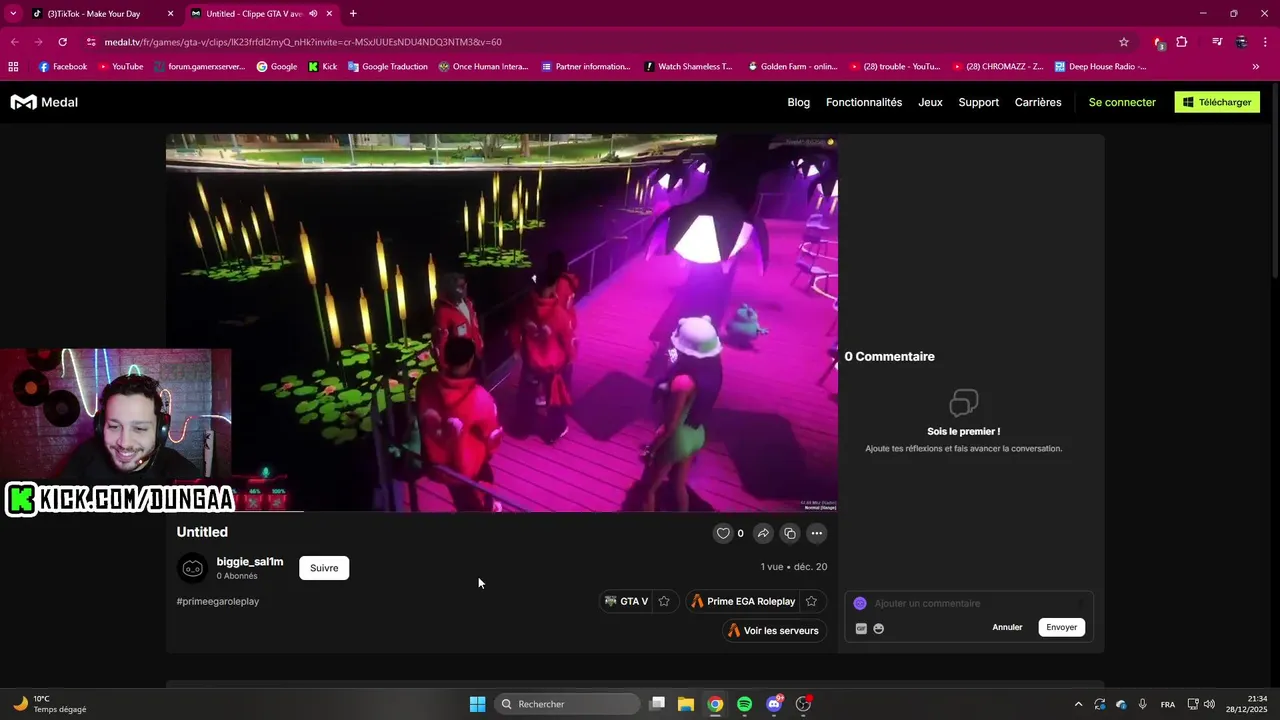Screen dimensions: 1280x720
Task: Open Google Traduction bookmark
Action: tap(388, 67)
